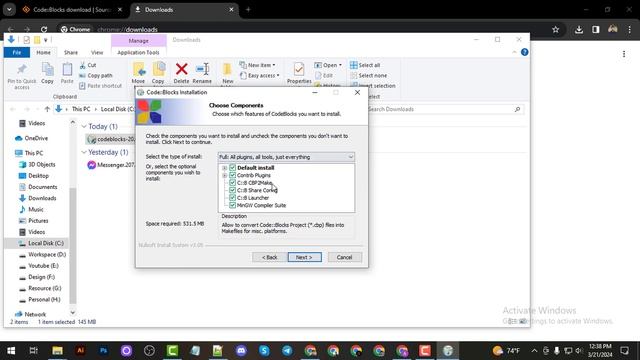This screenshot has width=640, height=360.
Task: Click the navigation pane scrollbar
Action: coord(73,245)
